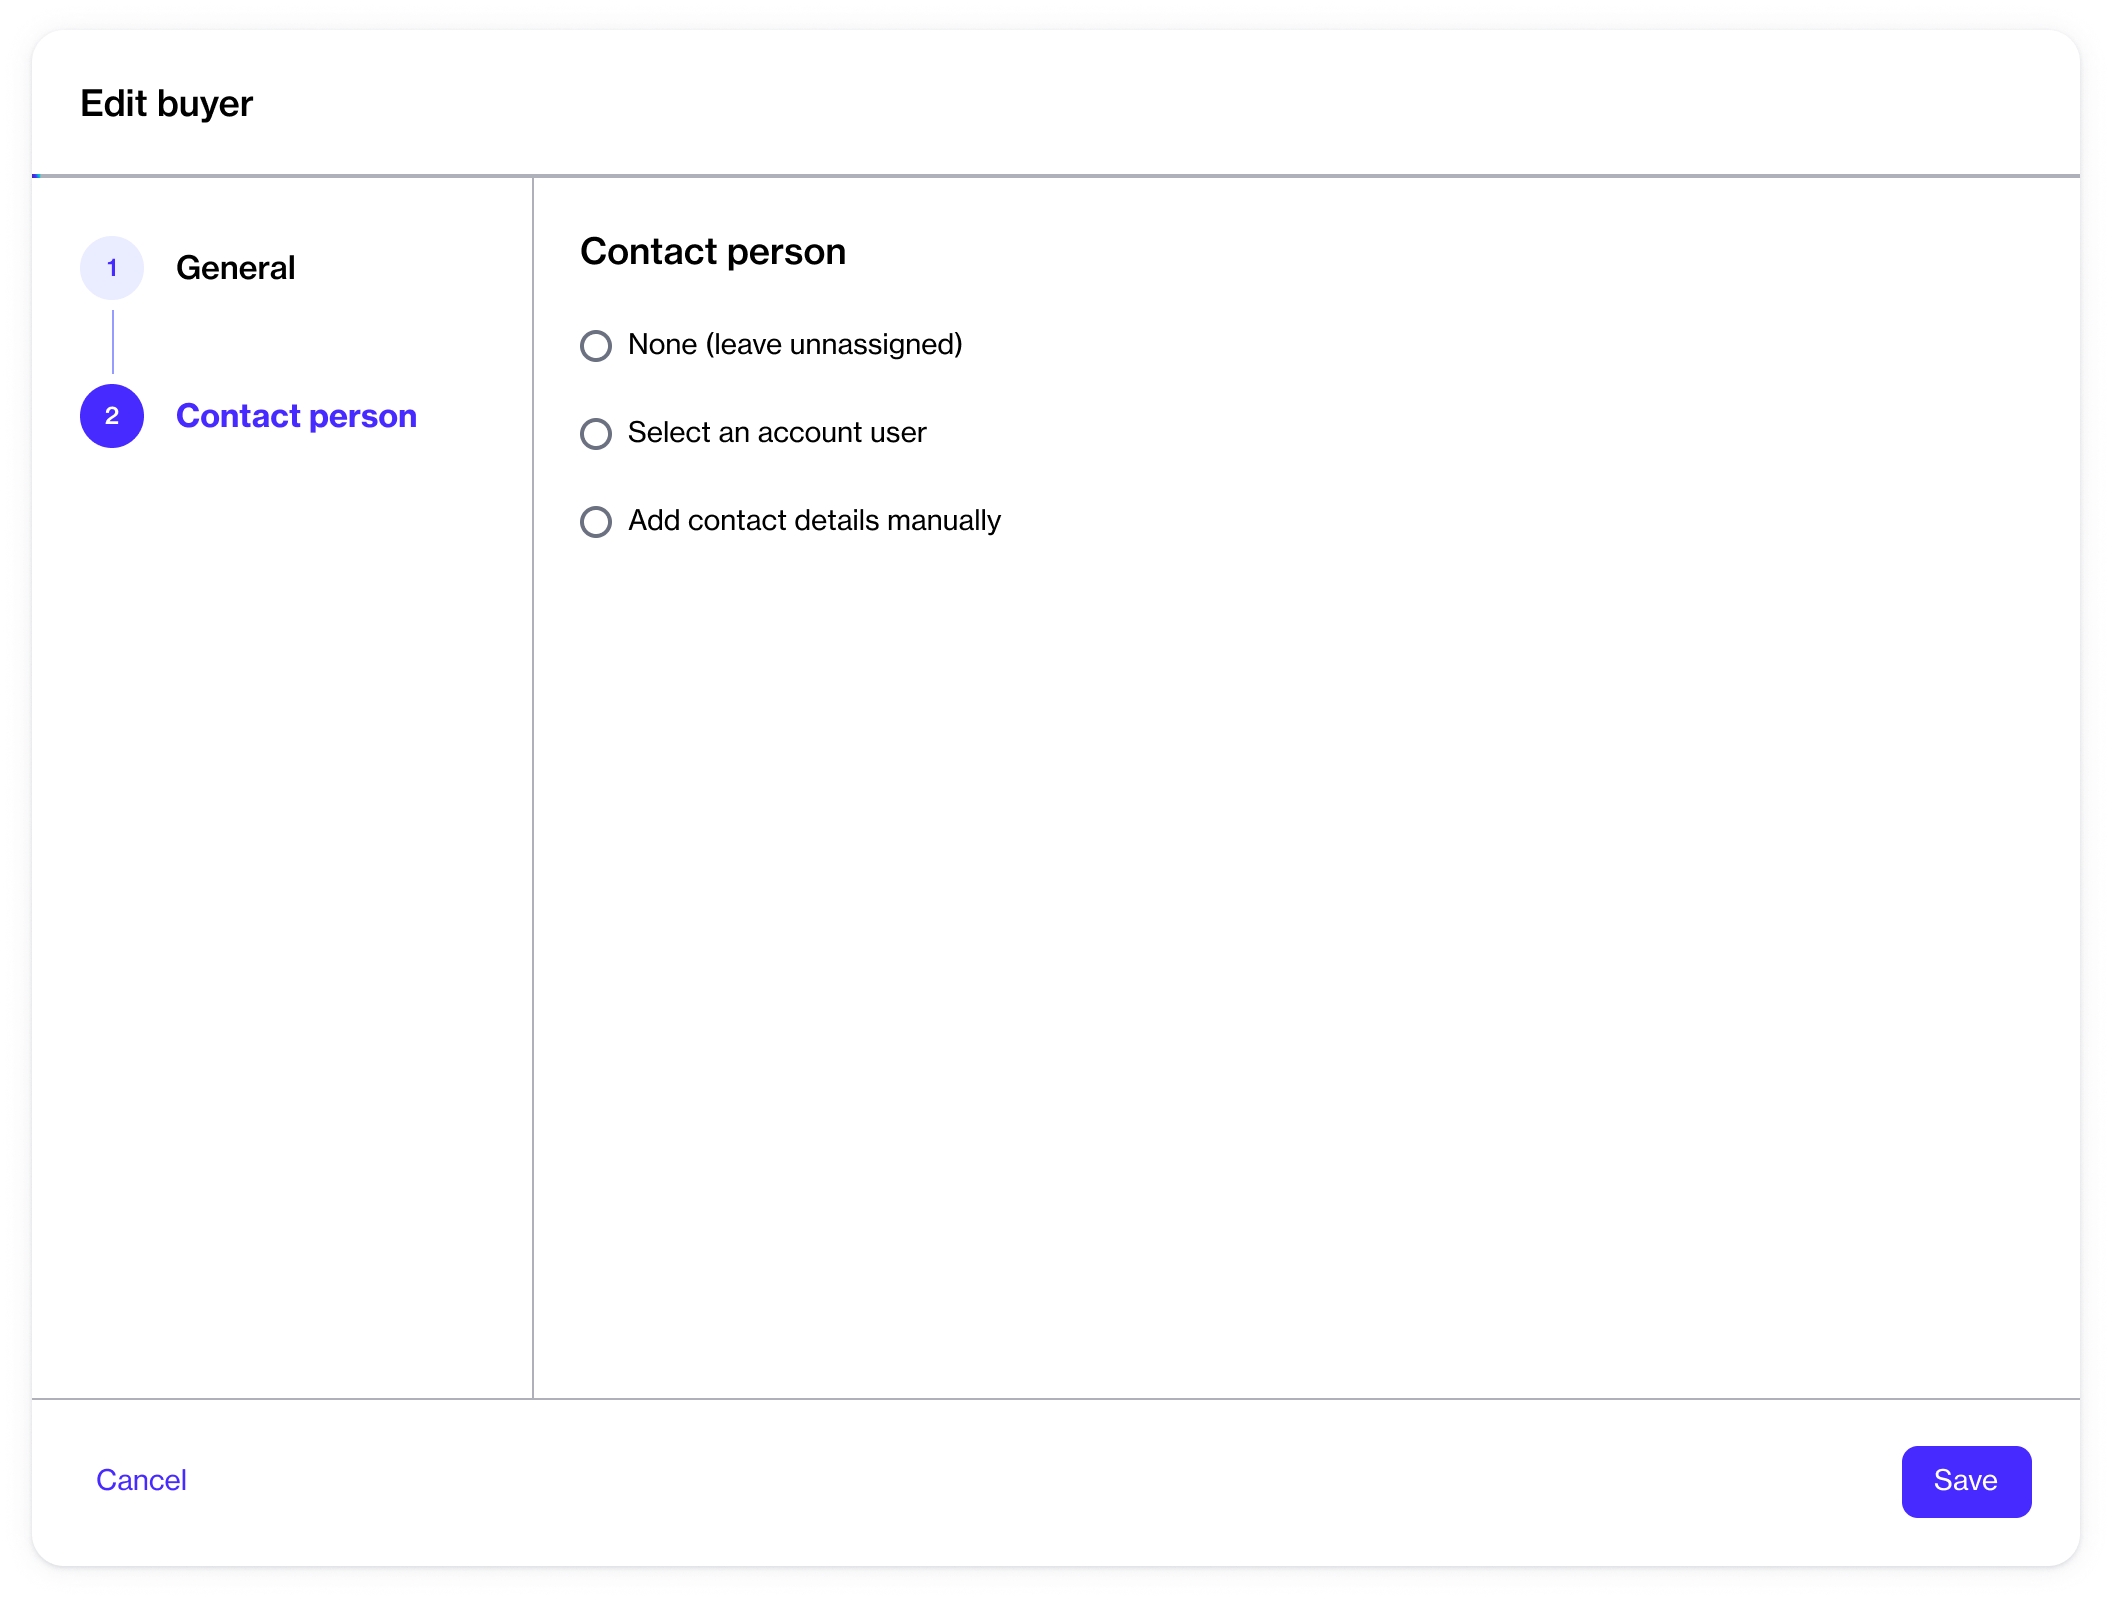2112x1600 pixels.
Task: Click the "None (leave unassigned)" label text
Action: 795,345
